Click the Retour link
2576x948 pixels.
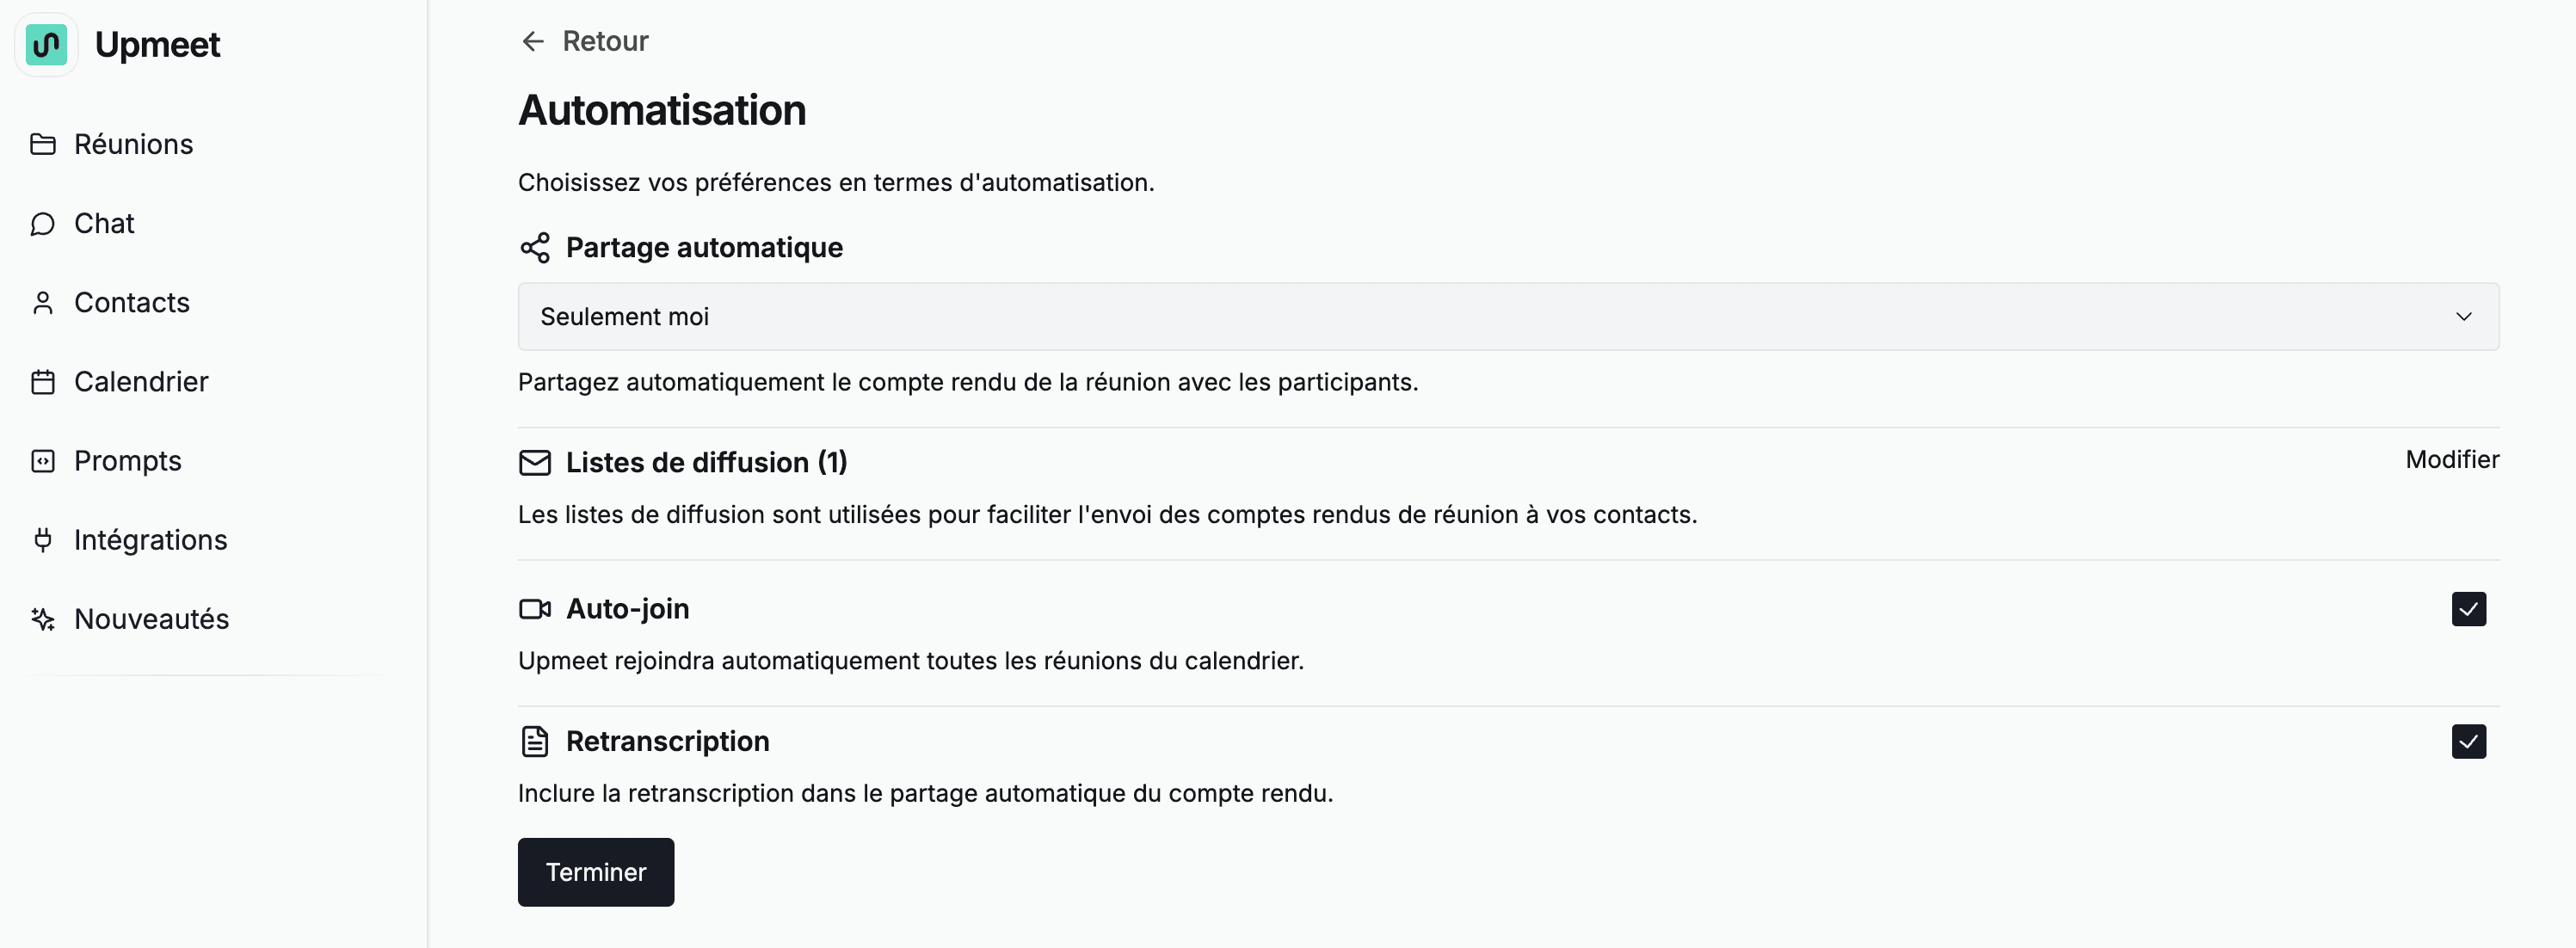point(585,41)
